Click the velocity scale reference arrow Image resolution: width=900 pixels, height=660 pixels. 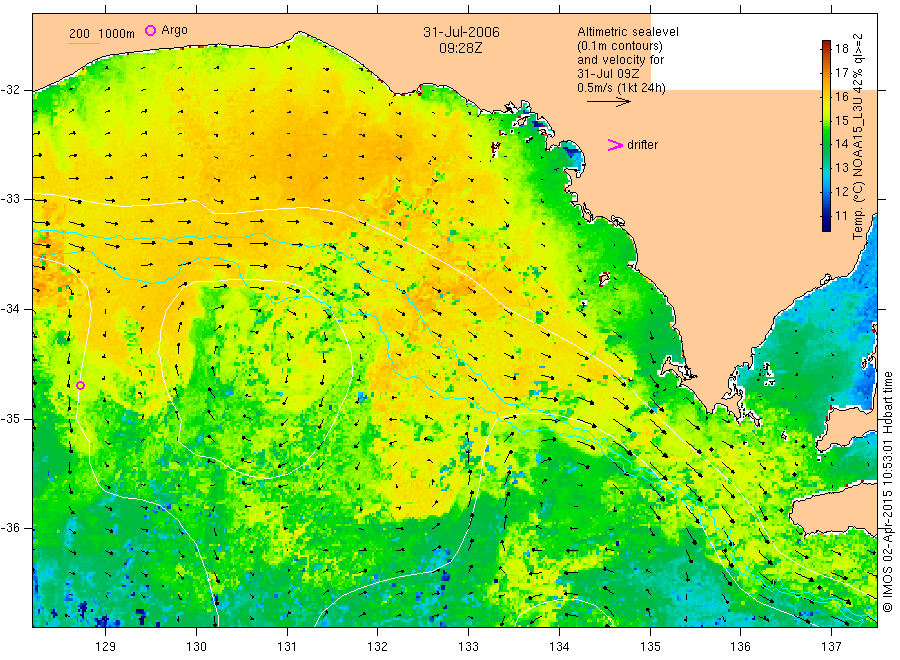point(608,102)
